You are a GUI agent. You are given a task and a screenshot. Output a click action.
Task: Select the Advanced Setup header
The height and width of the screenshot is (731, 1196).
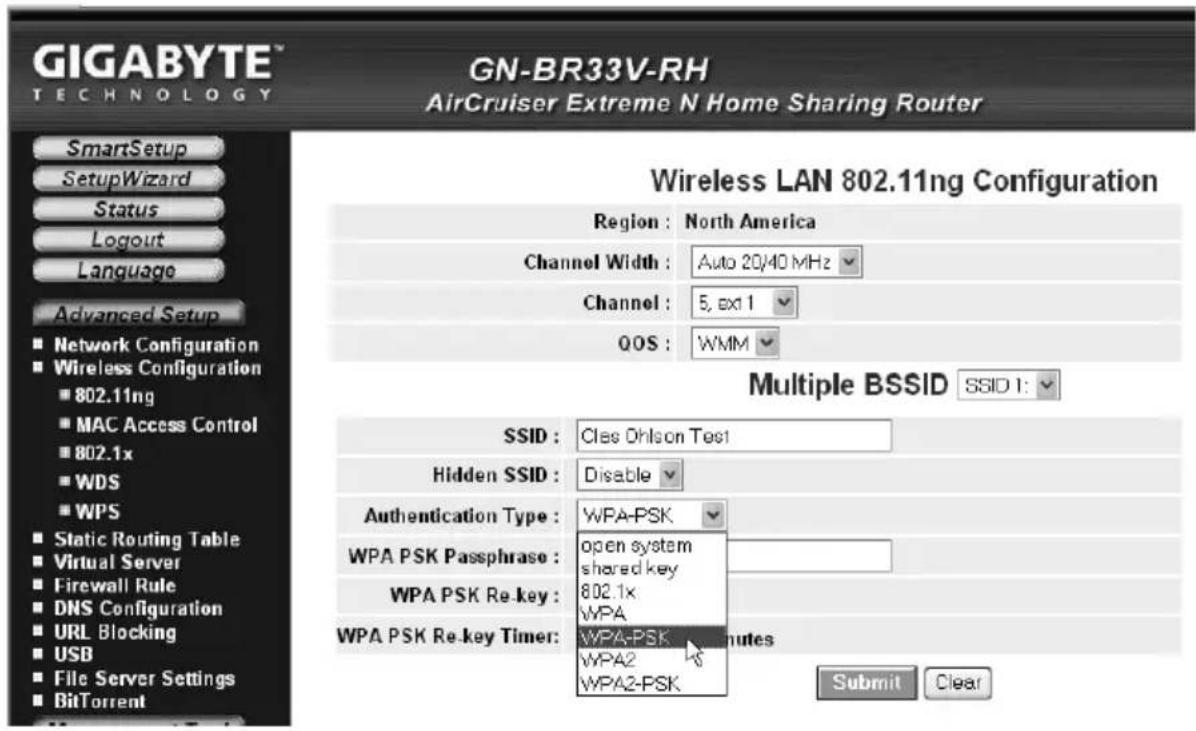click(x=138, y=314)
